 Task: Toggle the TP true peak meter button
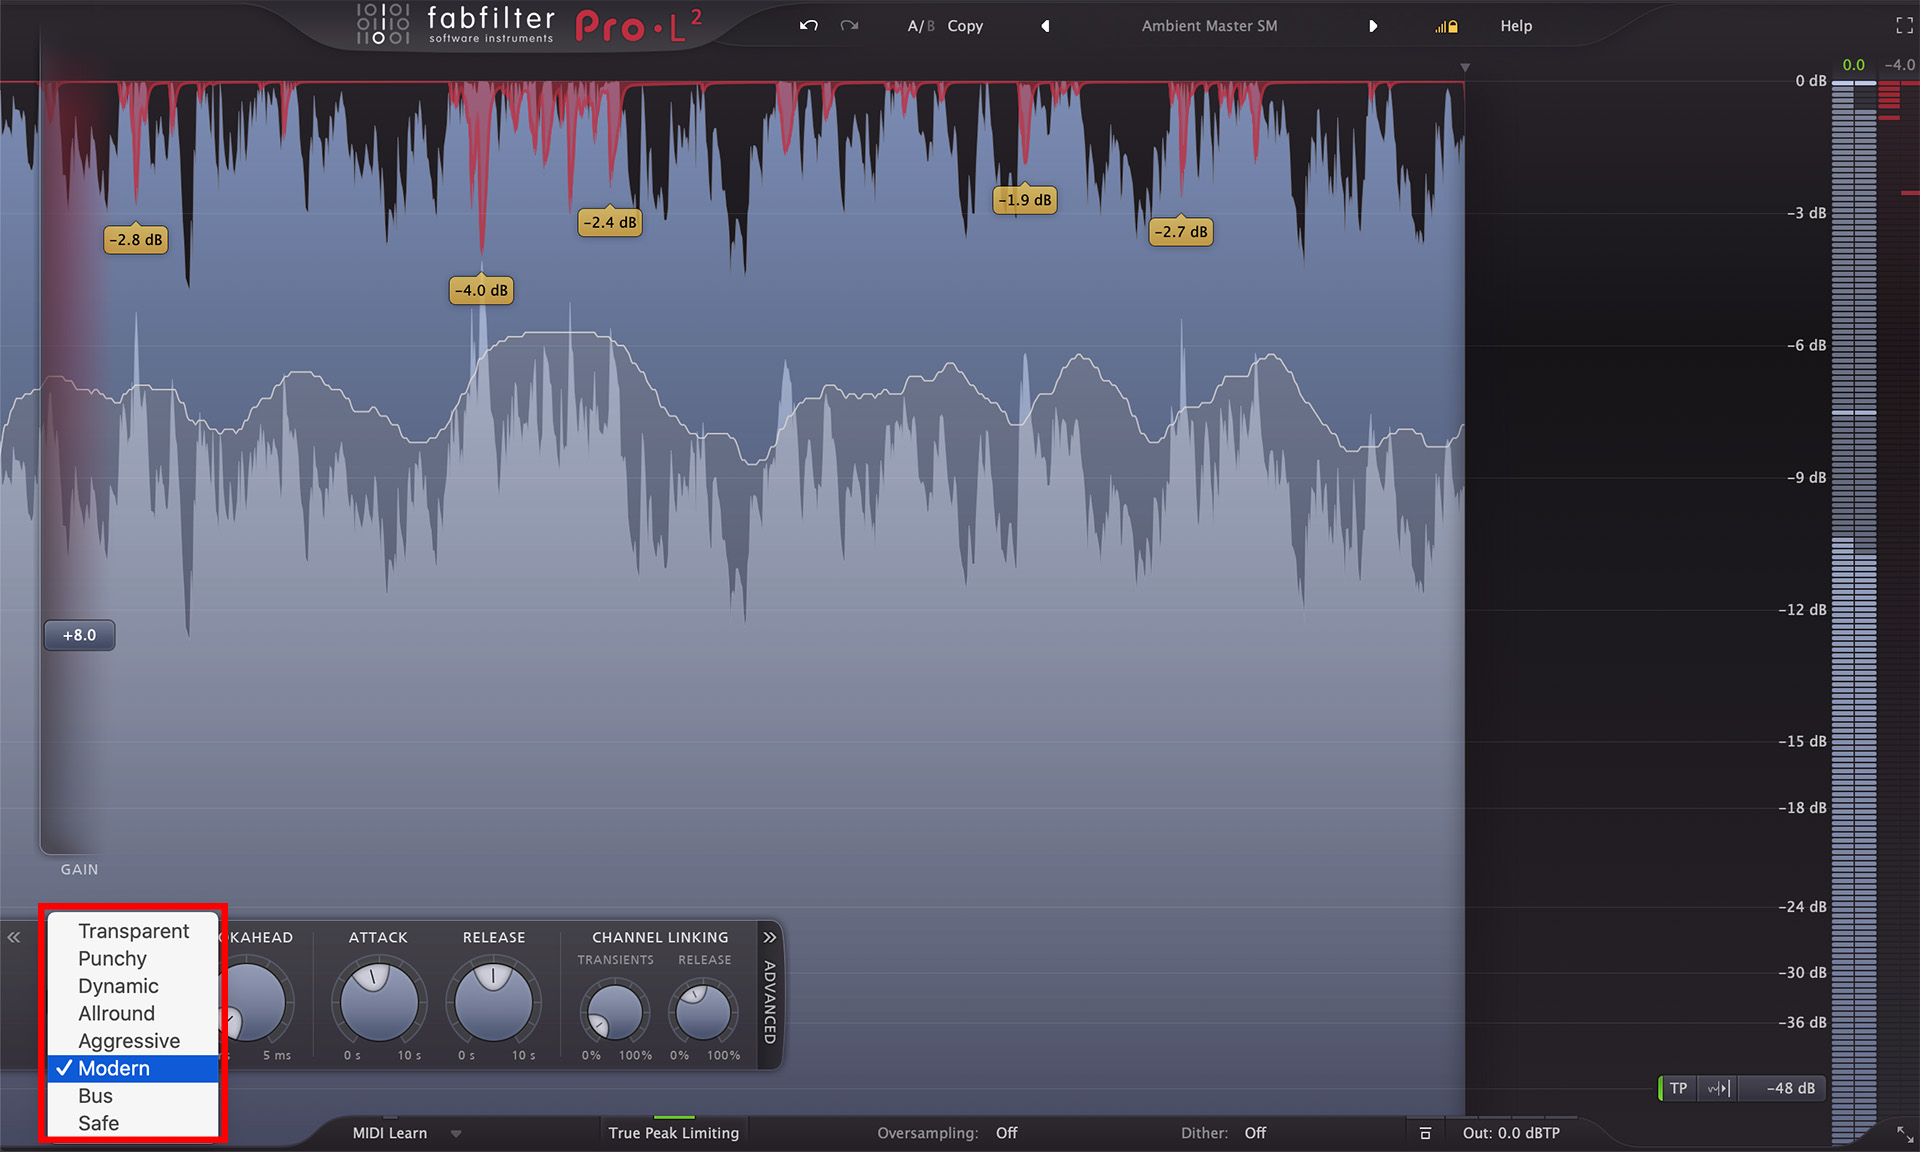pos(1678,1088)
